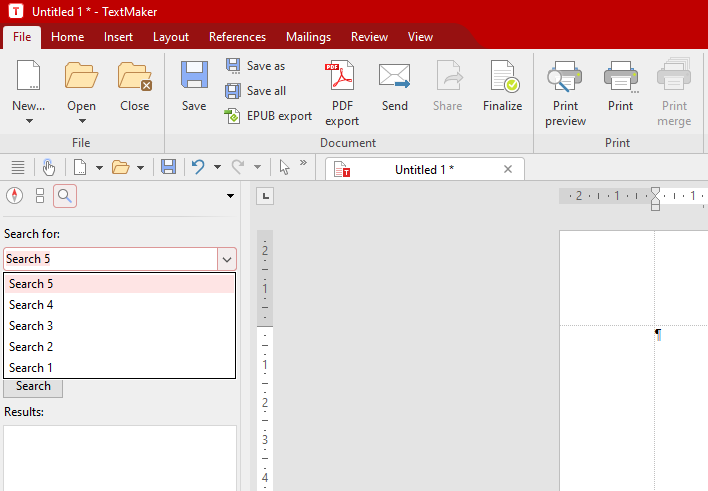Select Search 3 from history list
Image resolution: width=708 pixels, height=491 pixels.
[120, 326]
